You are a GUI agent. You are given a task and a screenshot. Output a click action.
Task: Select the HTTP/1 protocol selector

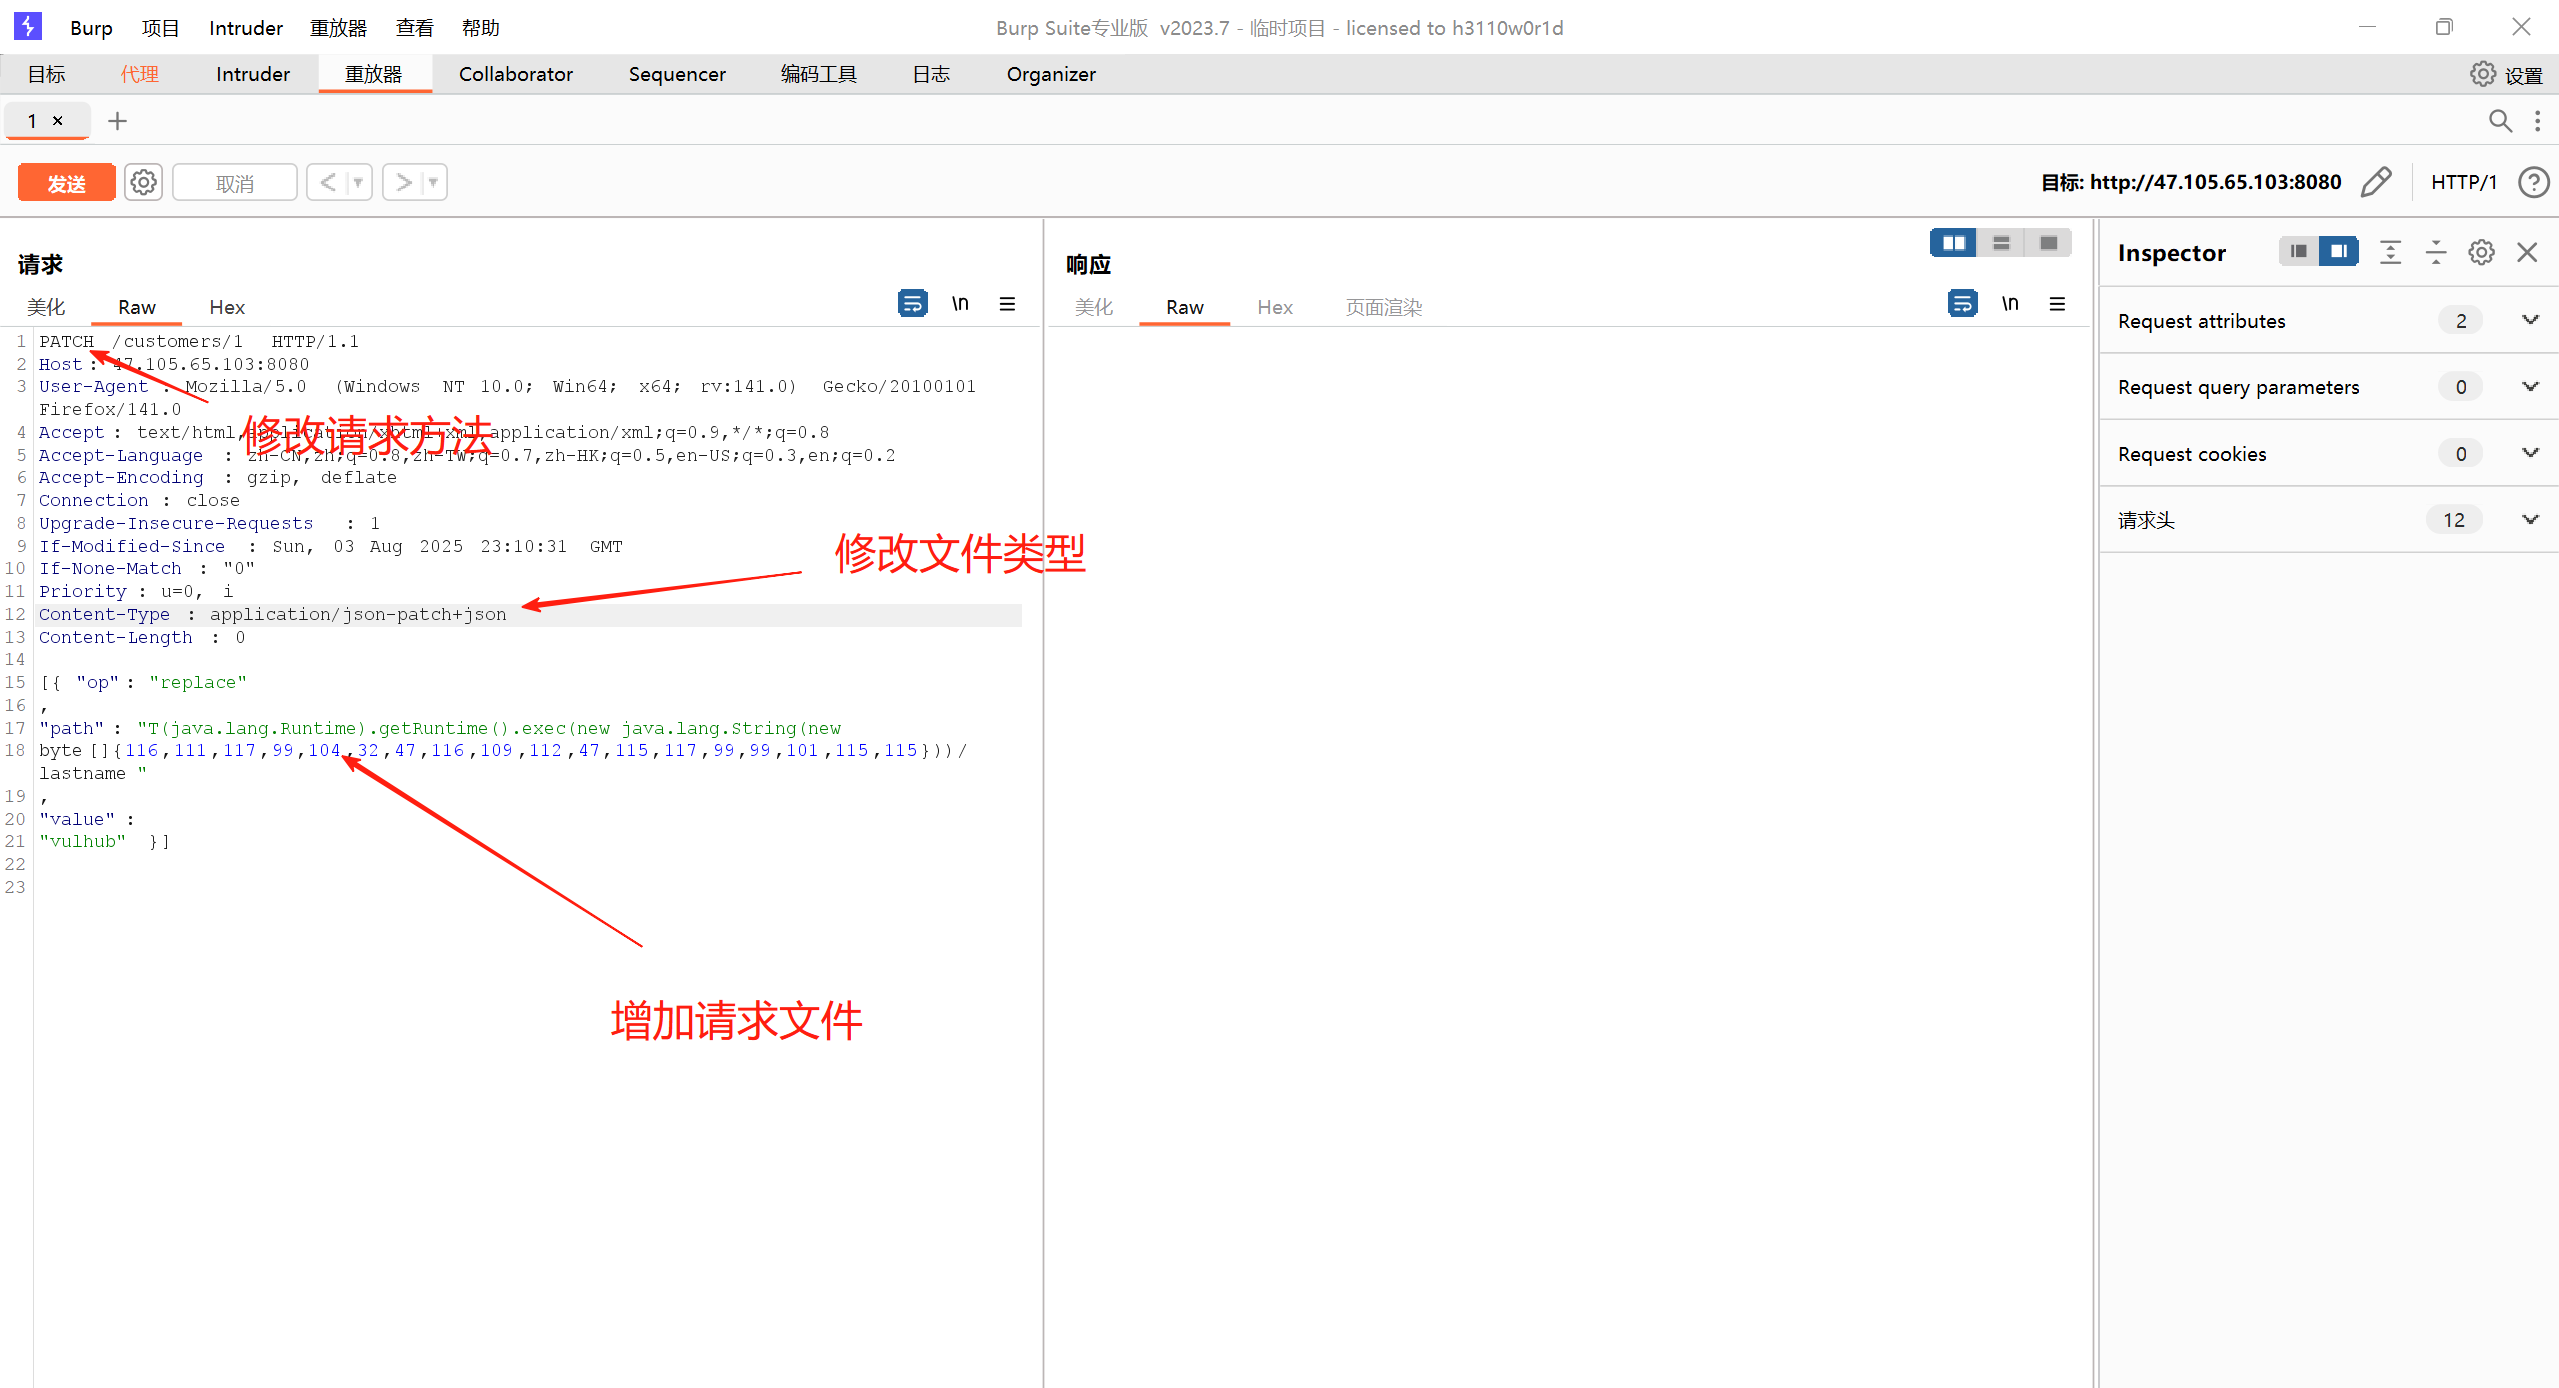click(2464, 182)
